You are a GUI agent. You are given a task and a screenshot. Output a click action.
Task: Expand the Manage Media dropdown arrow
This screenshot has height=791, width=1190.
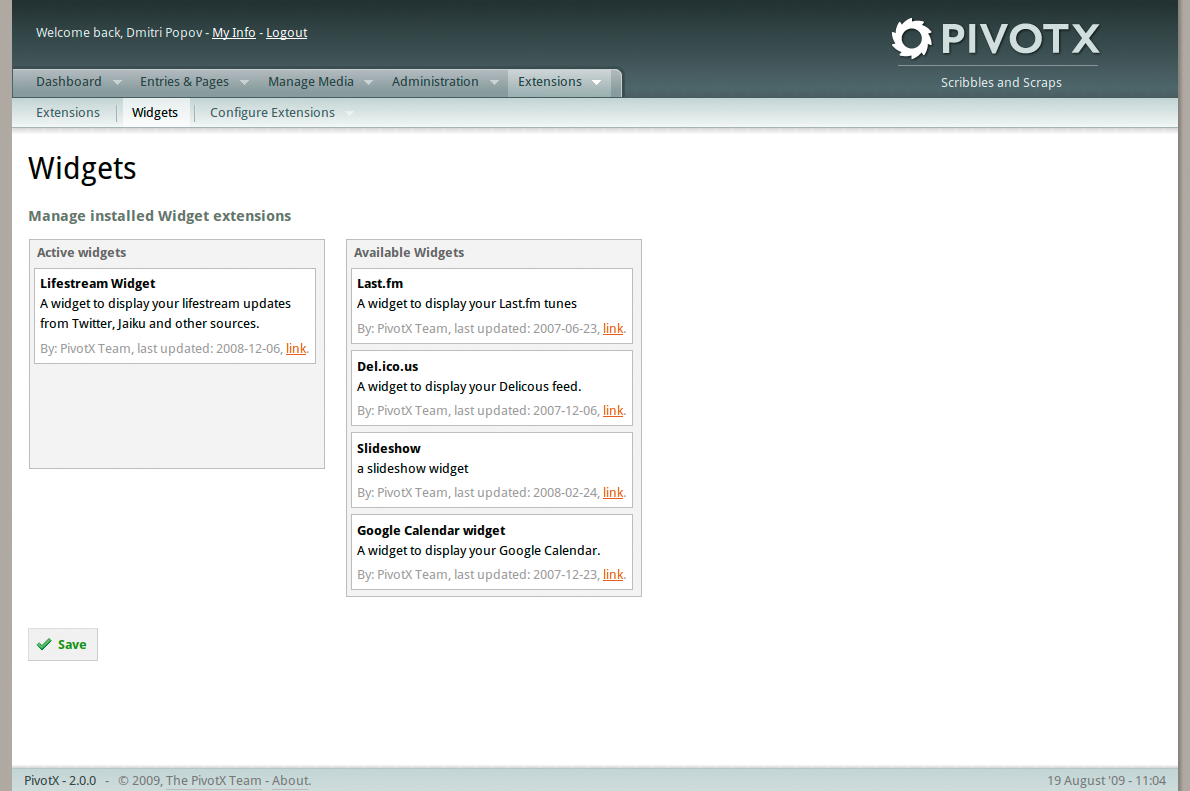coord(369,82)
